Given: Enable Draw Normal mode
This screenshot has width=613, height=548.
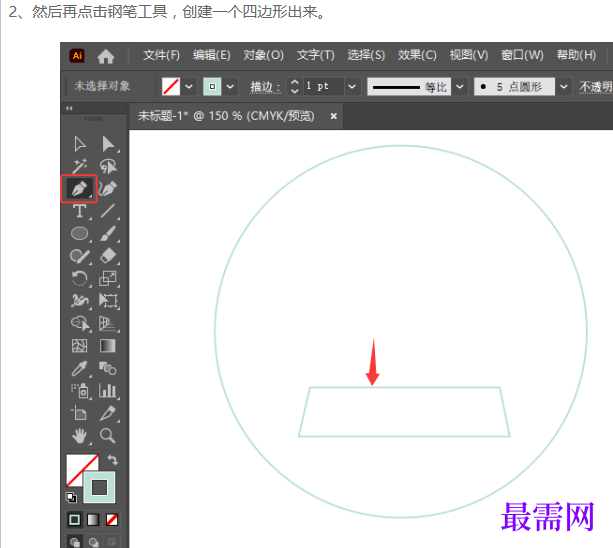Looking at the screenshot, I should point(75,542).
